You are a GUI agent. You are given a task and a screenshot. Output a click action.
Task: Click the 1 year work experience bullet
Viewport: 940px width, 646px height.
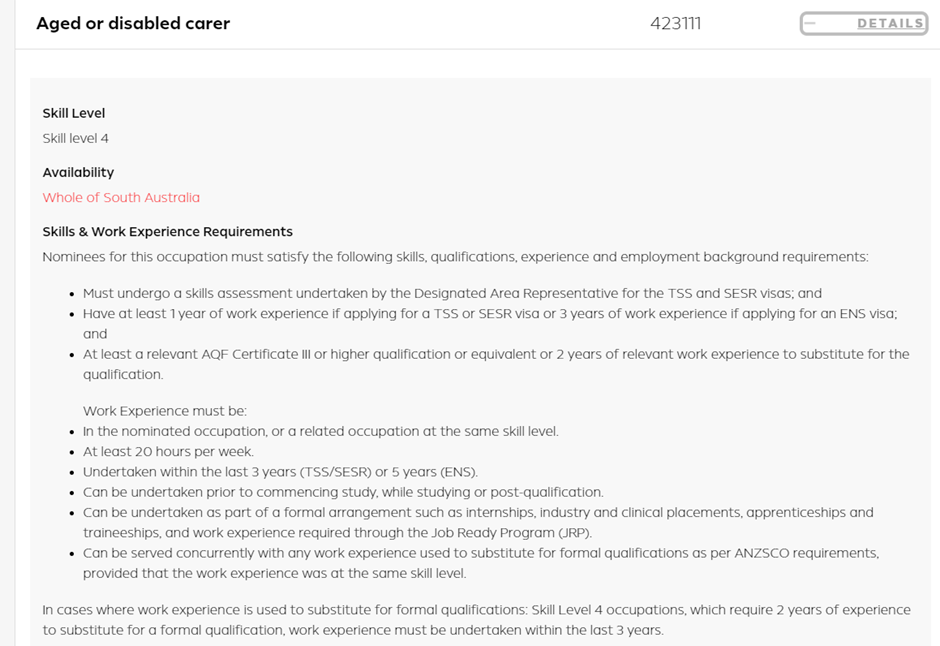(x=490, y=324)
